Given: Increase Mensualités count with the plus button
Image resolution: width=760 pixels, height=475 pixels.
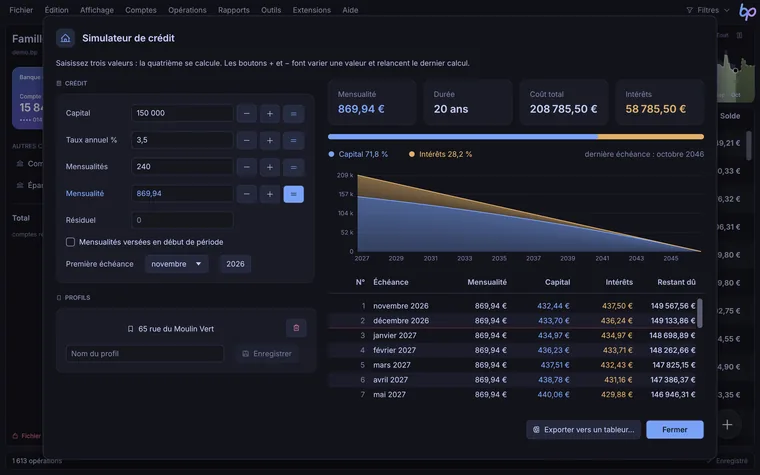Looking at the screenshot, I should (270, 167).
